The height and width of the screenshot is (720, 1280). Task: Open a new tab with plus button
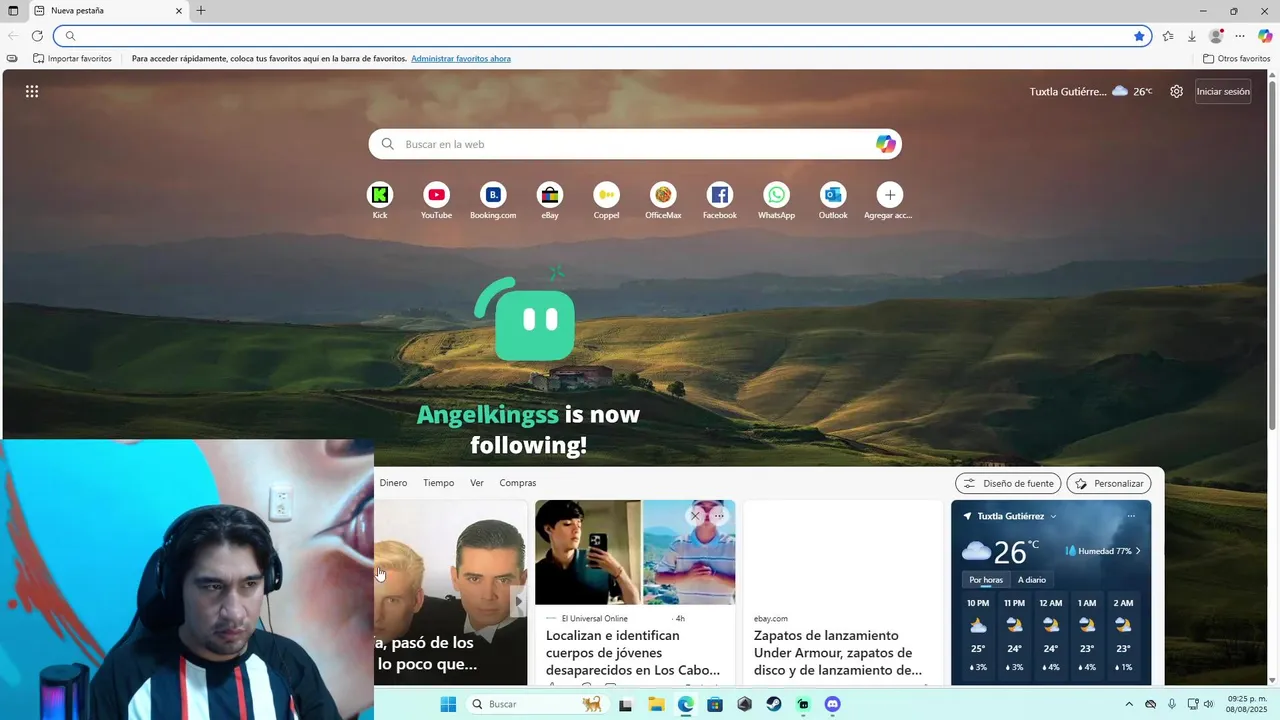point(201,11)
